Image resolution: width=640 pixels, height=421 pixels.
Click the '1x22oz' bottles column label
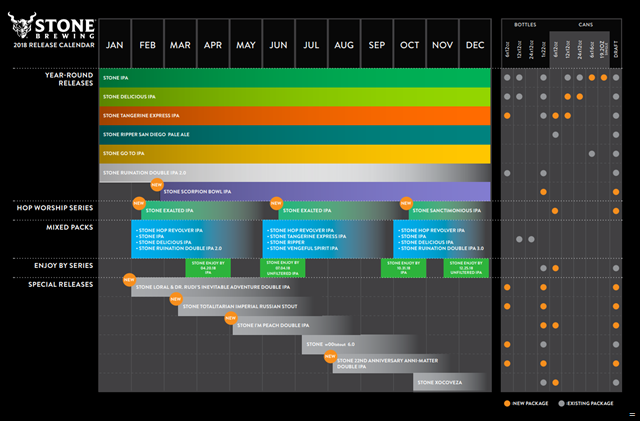coord(543,49)
